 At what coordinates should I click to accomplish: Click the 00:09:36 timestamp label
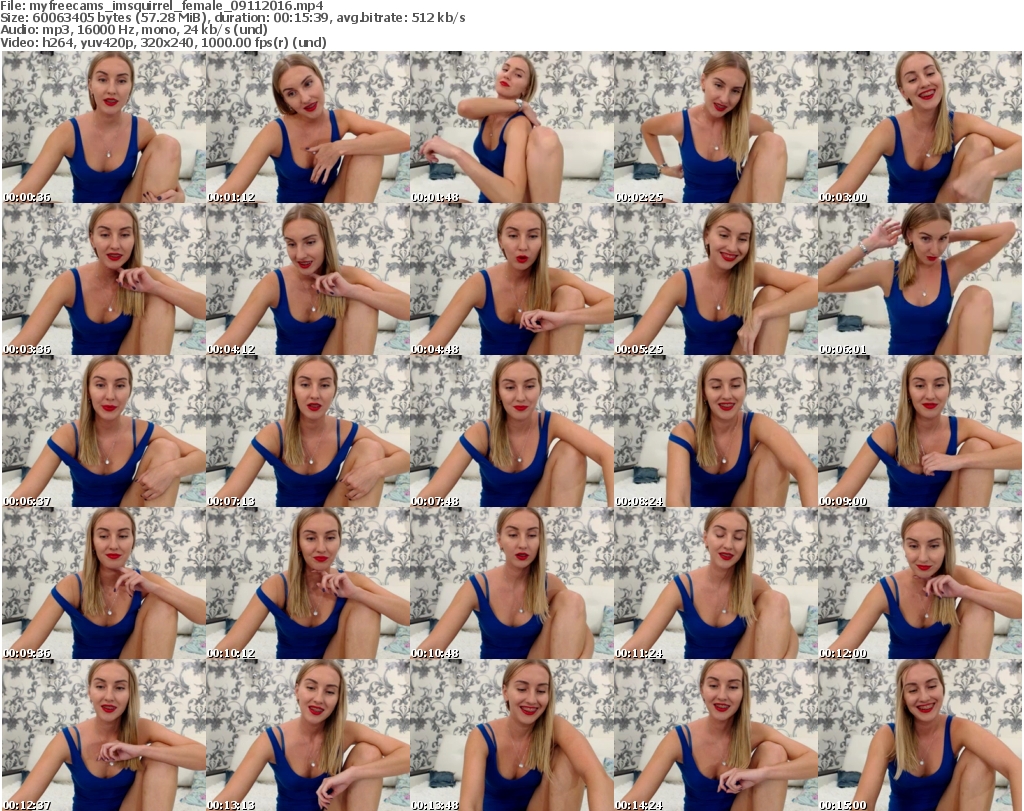27,654
